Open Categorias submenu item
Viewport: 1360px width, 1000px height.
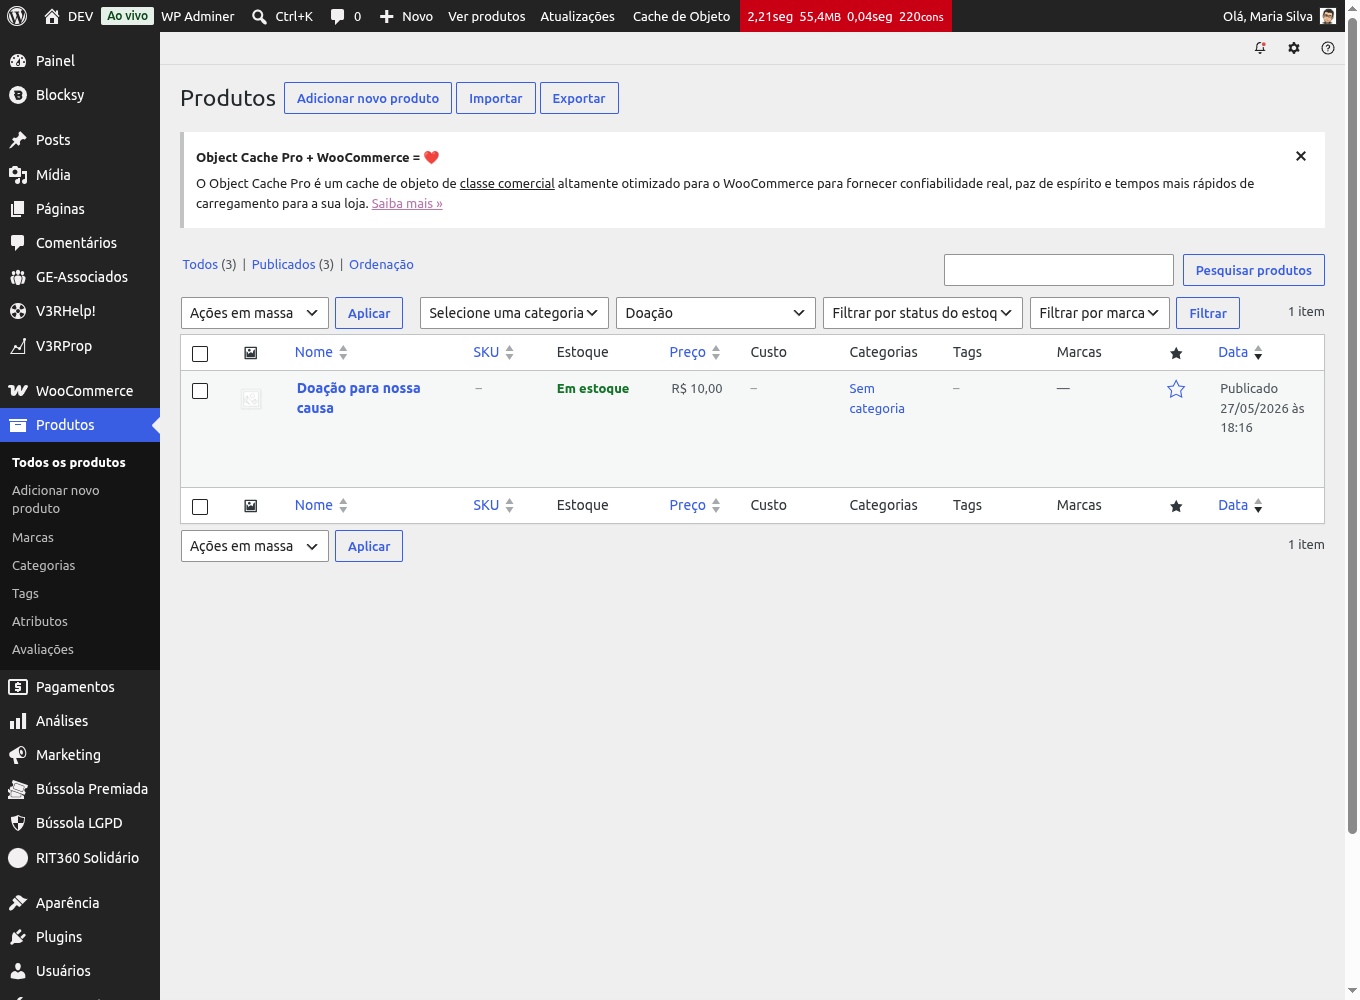(x=44, y=566)
